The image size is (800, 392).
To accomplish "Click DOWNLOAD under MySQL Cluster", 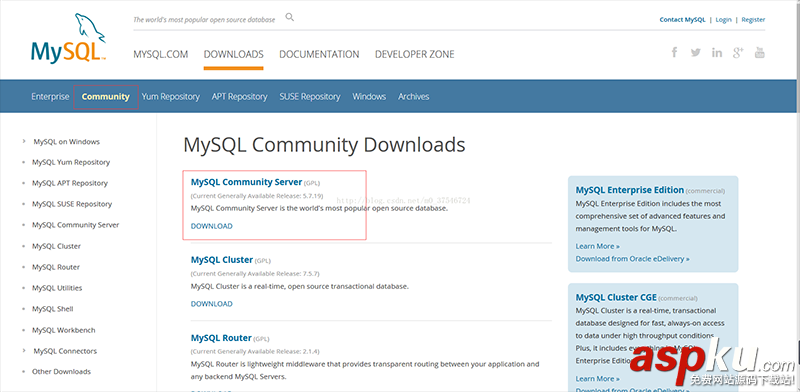I will [212, 304].
